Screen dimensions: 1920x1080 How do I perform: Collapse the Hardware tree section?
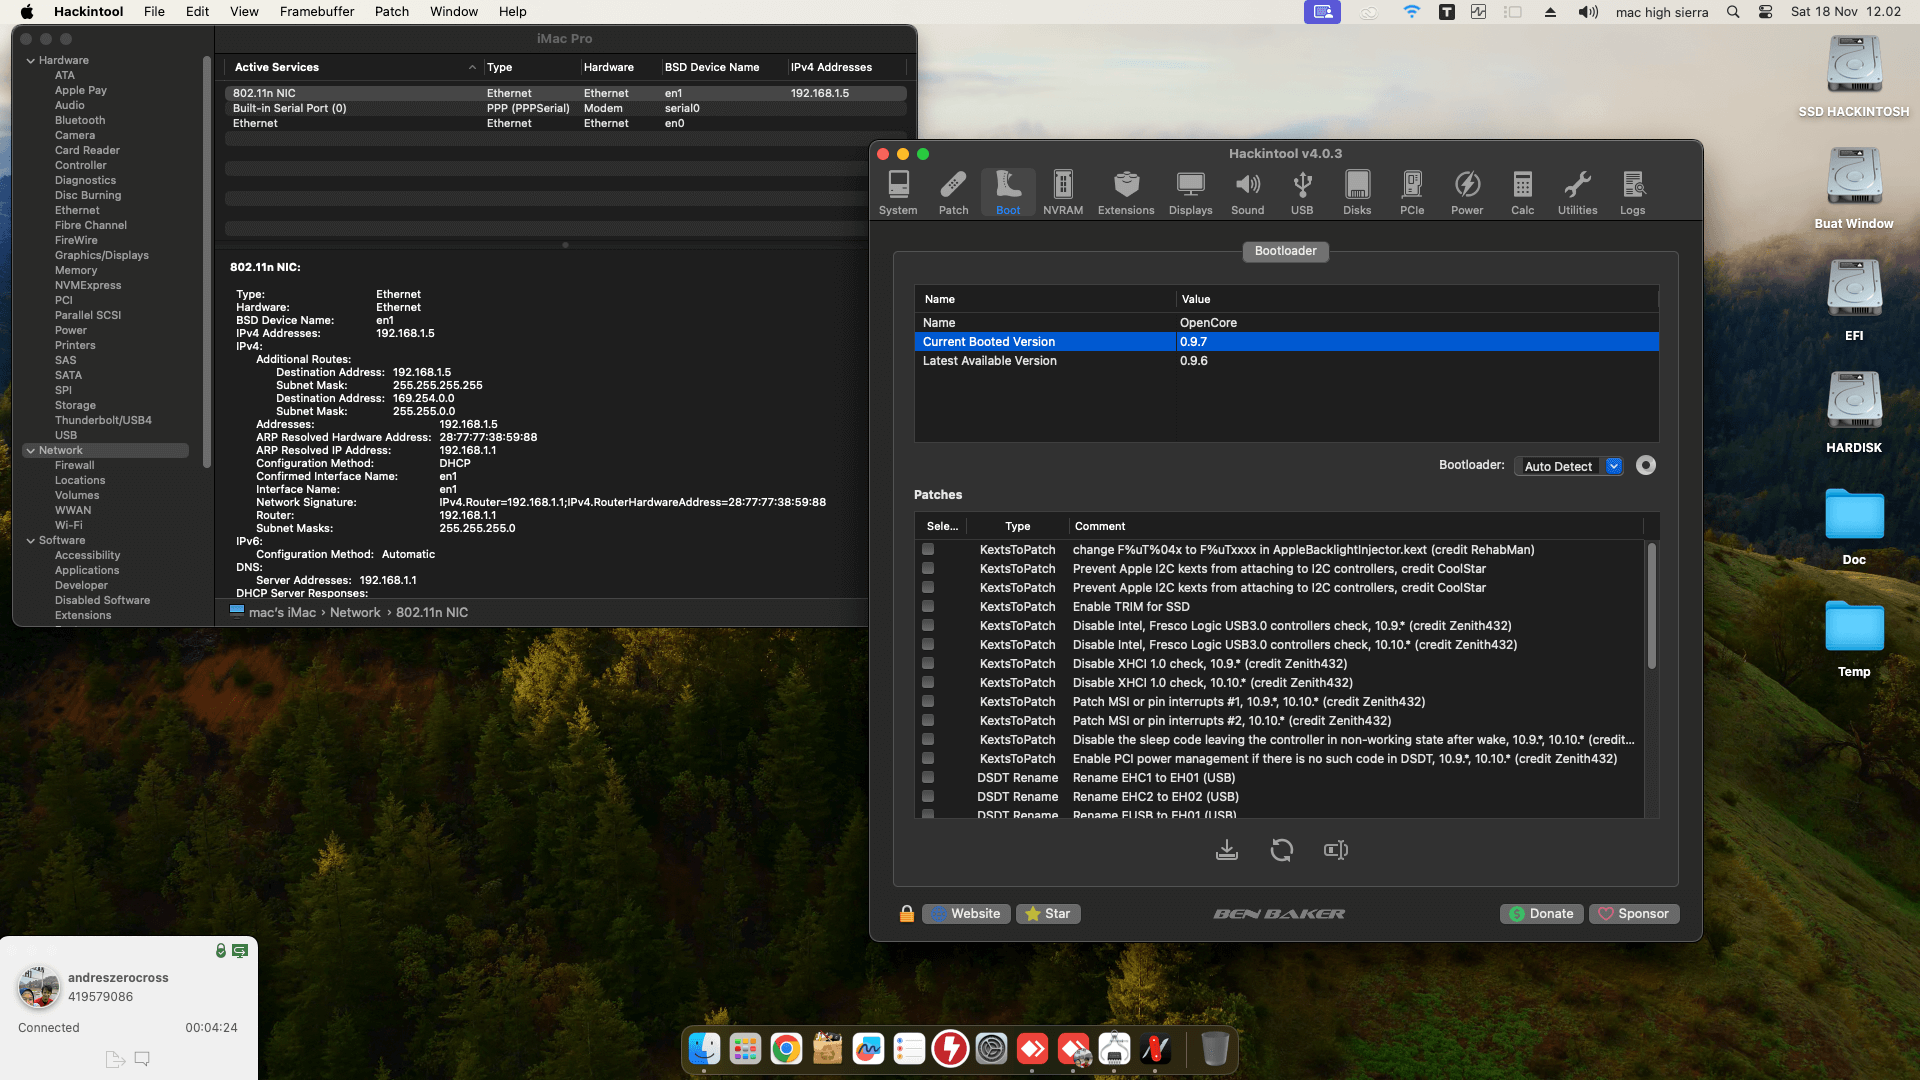[x=30, y=61]
